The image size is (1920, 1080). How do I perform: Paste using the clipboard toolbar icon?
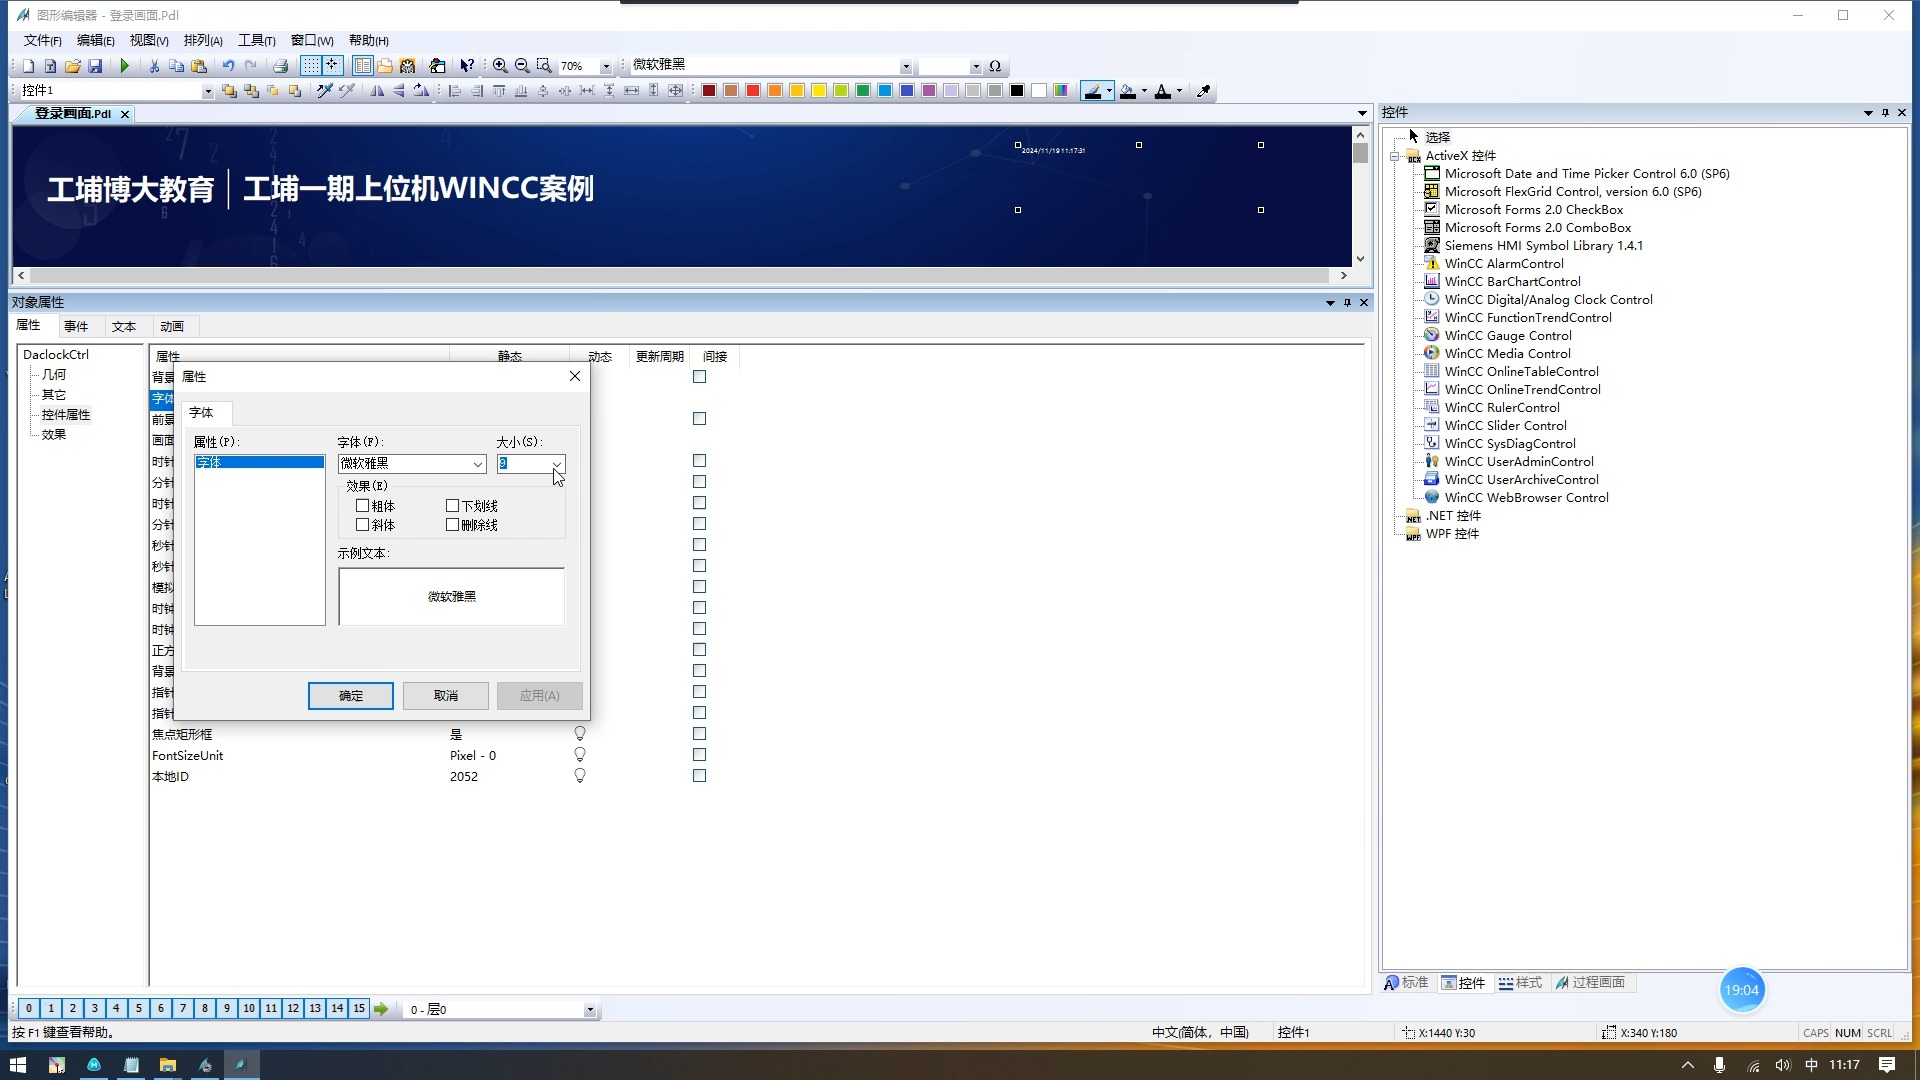pyautogui.click(x=199, y=66)
